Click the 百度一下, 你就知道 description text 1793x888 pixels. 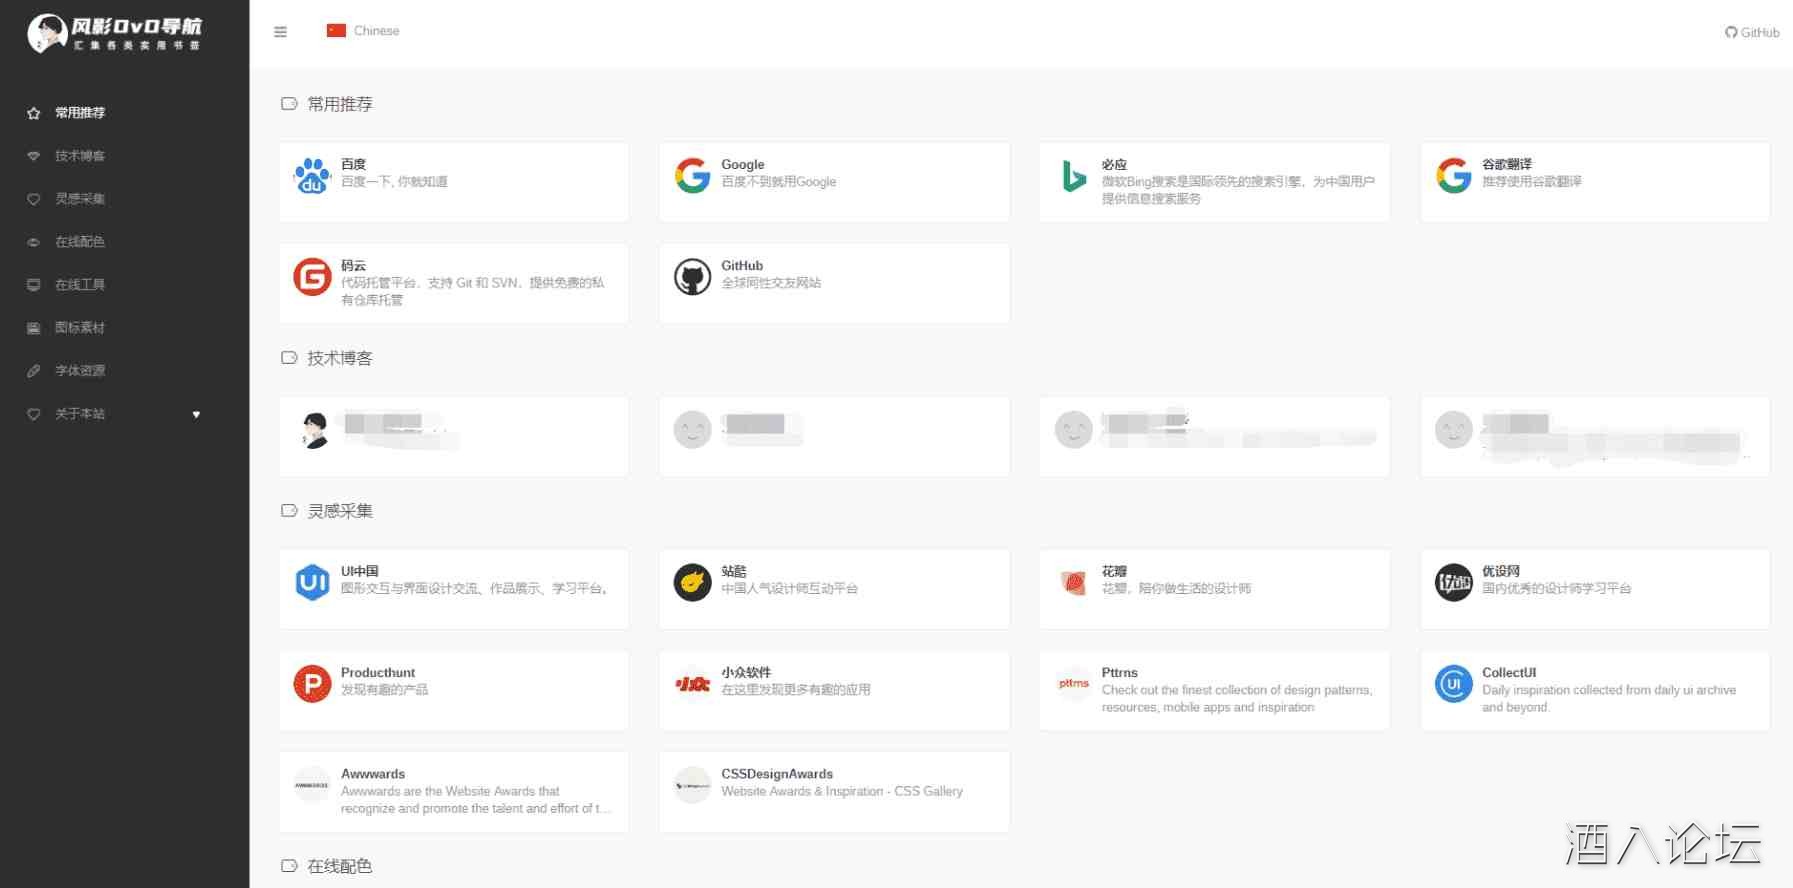[x=394, y=182]
